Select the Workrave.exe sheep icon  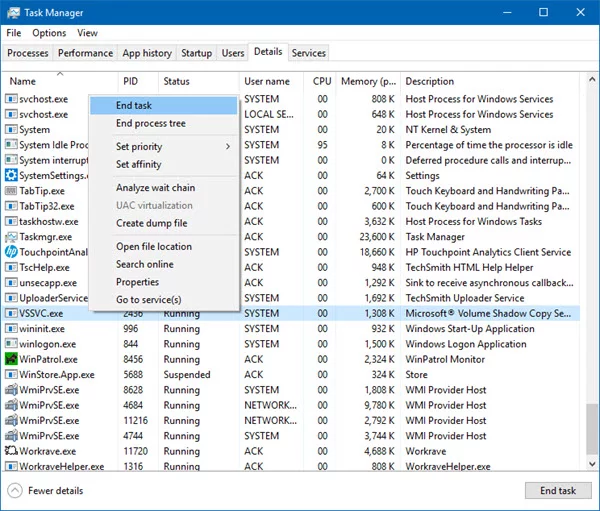[11, 451]
